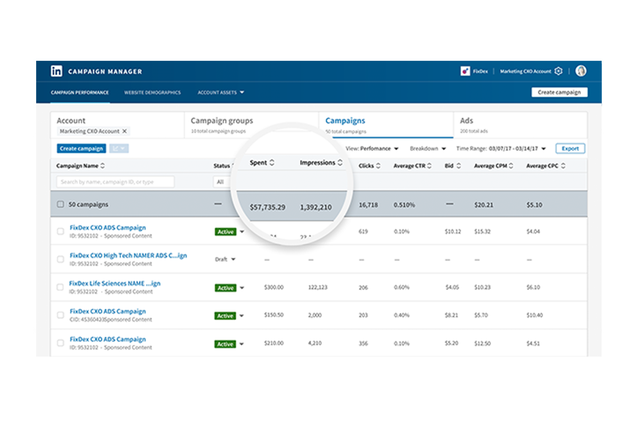Viewport: 640px width, 424px height.
Task: Click the total clicks value 16,718
Action: pyautogui.click(x=368, y=205)
